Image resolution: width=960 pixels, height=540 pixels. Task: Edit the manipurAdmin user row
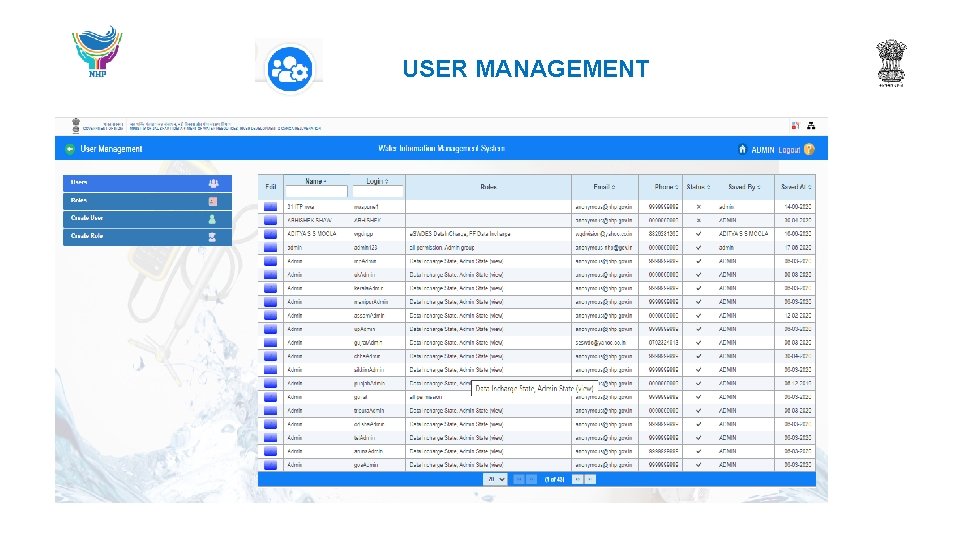tap(270, 302)
